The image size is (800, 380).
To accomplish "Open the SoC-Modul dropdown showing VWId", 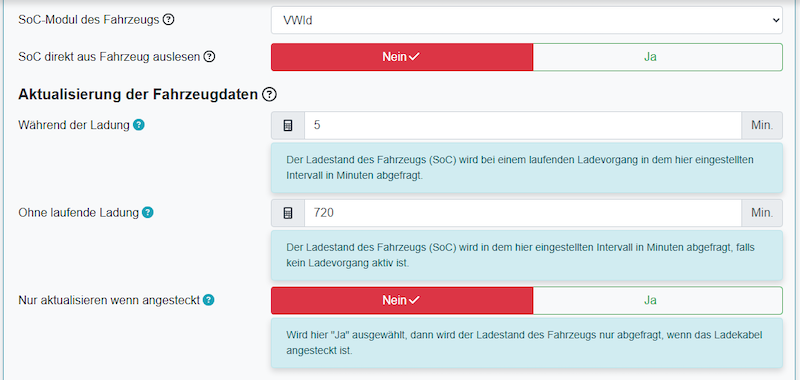I will coord(527,20).
